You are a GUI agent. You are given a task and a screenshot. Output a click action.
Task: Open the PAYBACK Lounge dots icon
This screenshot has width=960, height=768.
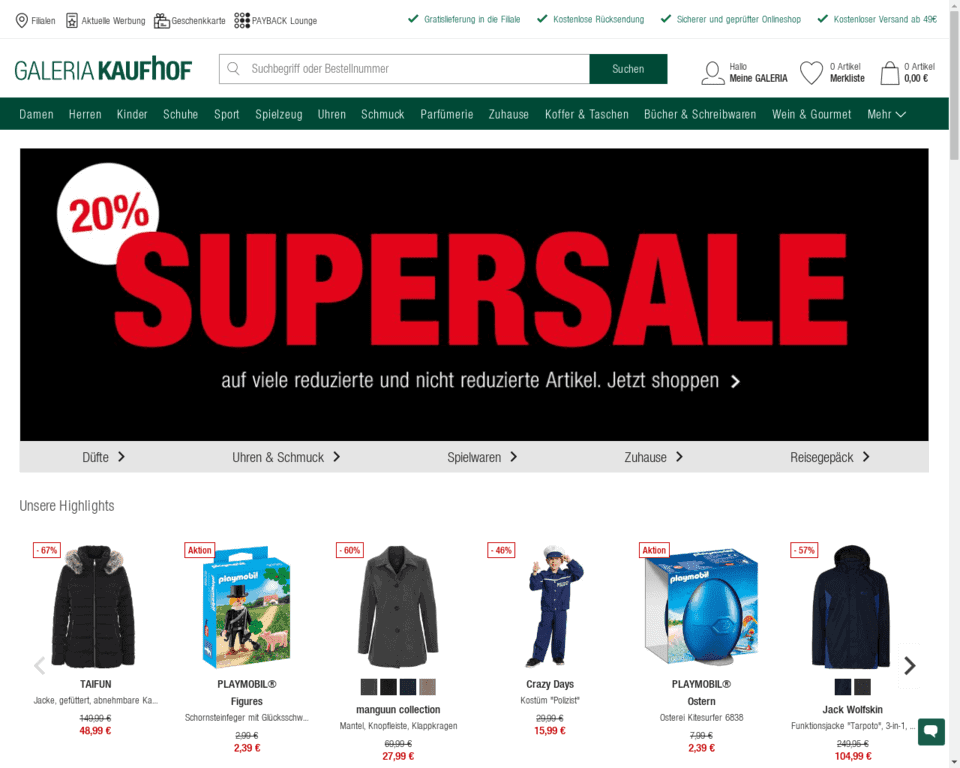click(242, 20)
